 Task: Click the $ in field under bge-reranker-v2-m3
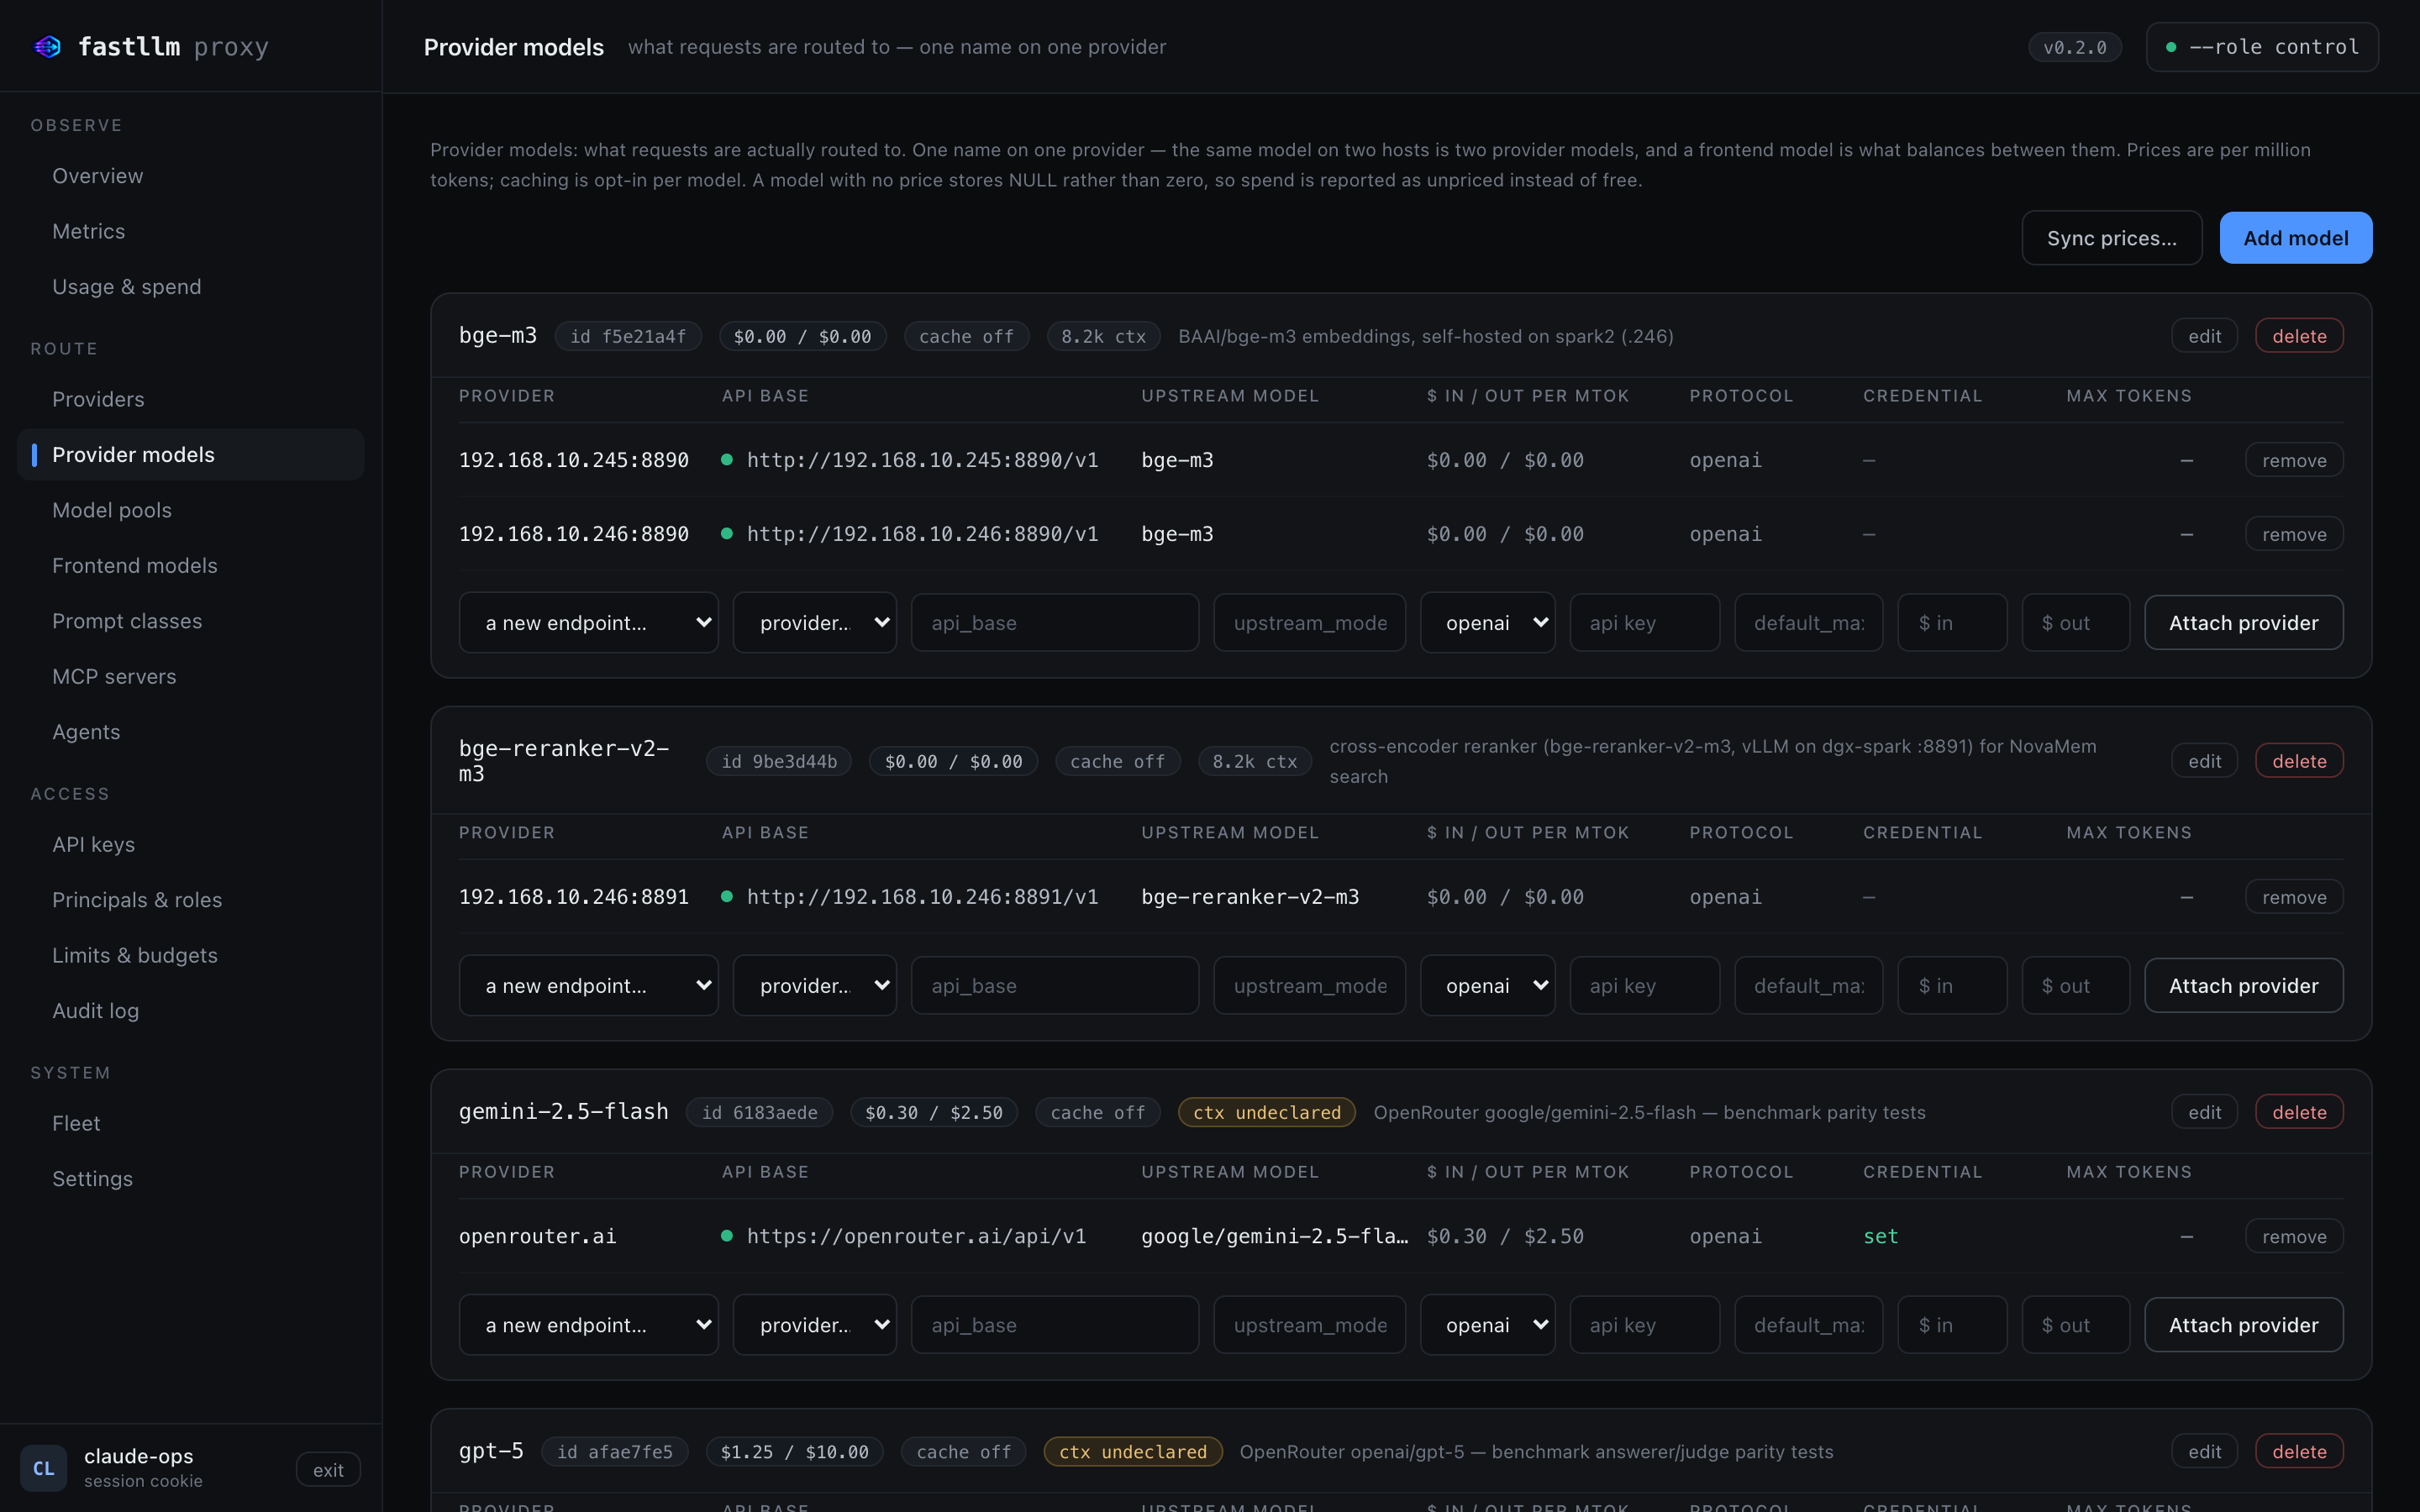1952,986
